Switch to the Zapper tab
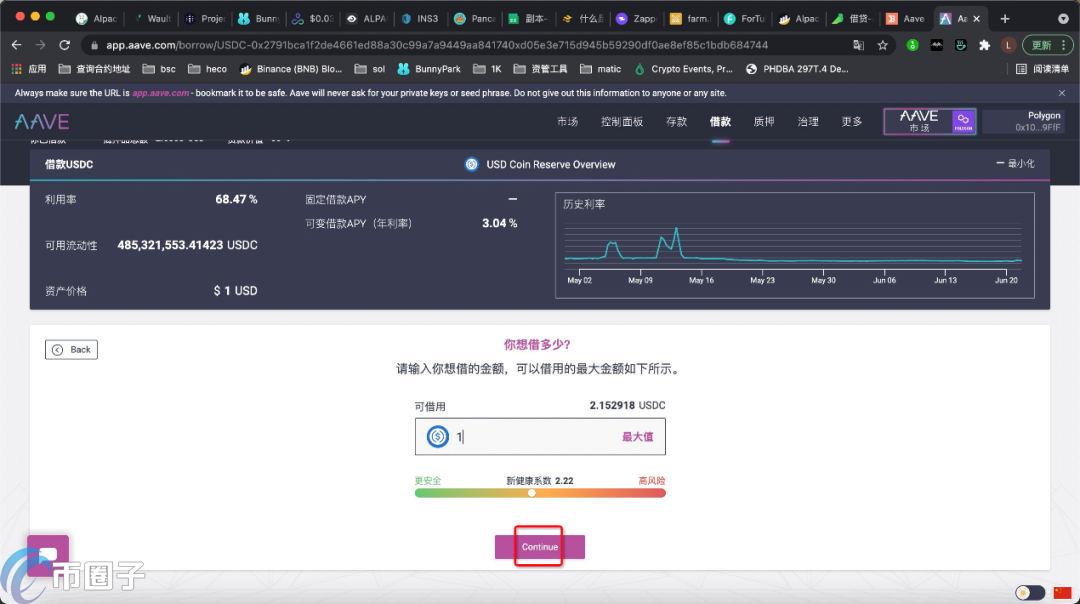This screenshot has height=604, width=1080. 637,19
